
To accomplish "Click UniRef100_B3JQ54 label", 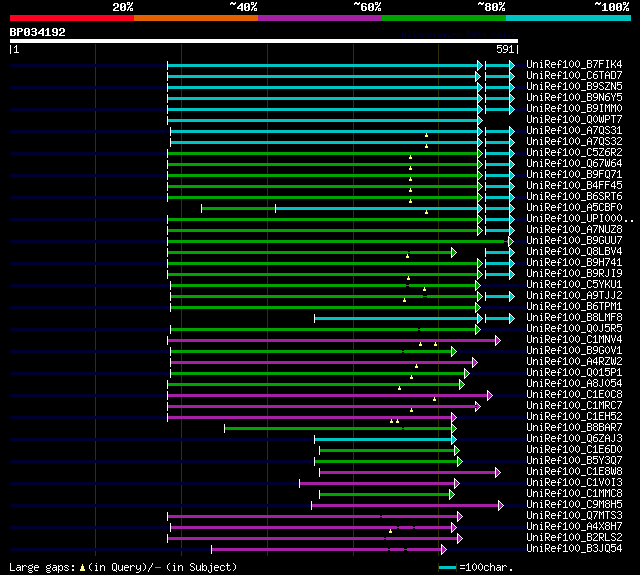I will click(574, 549).
